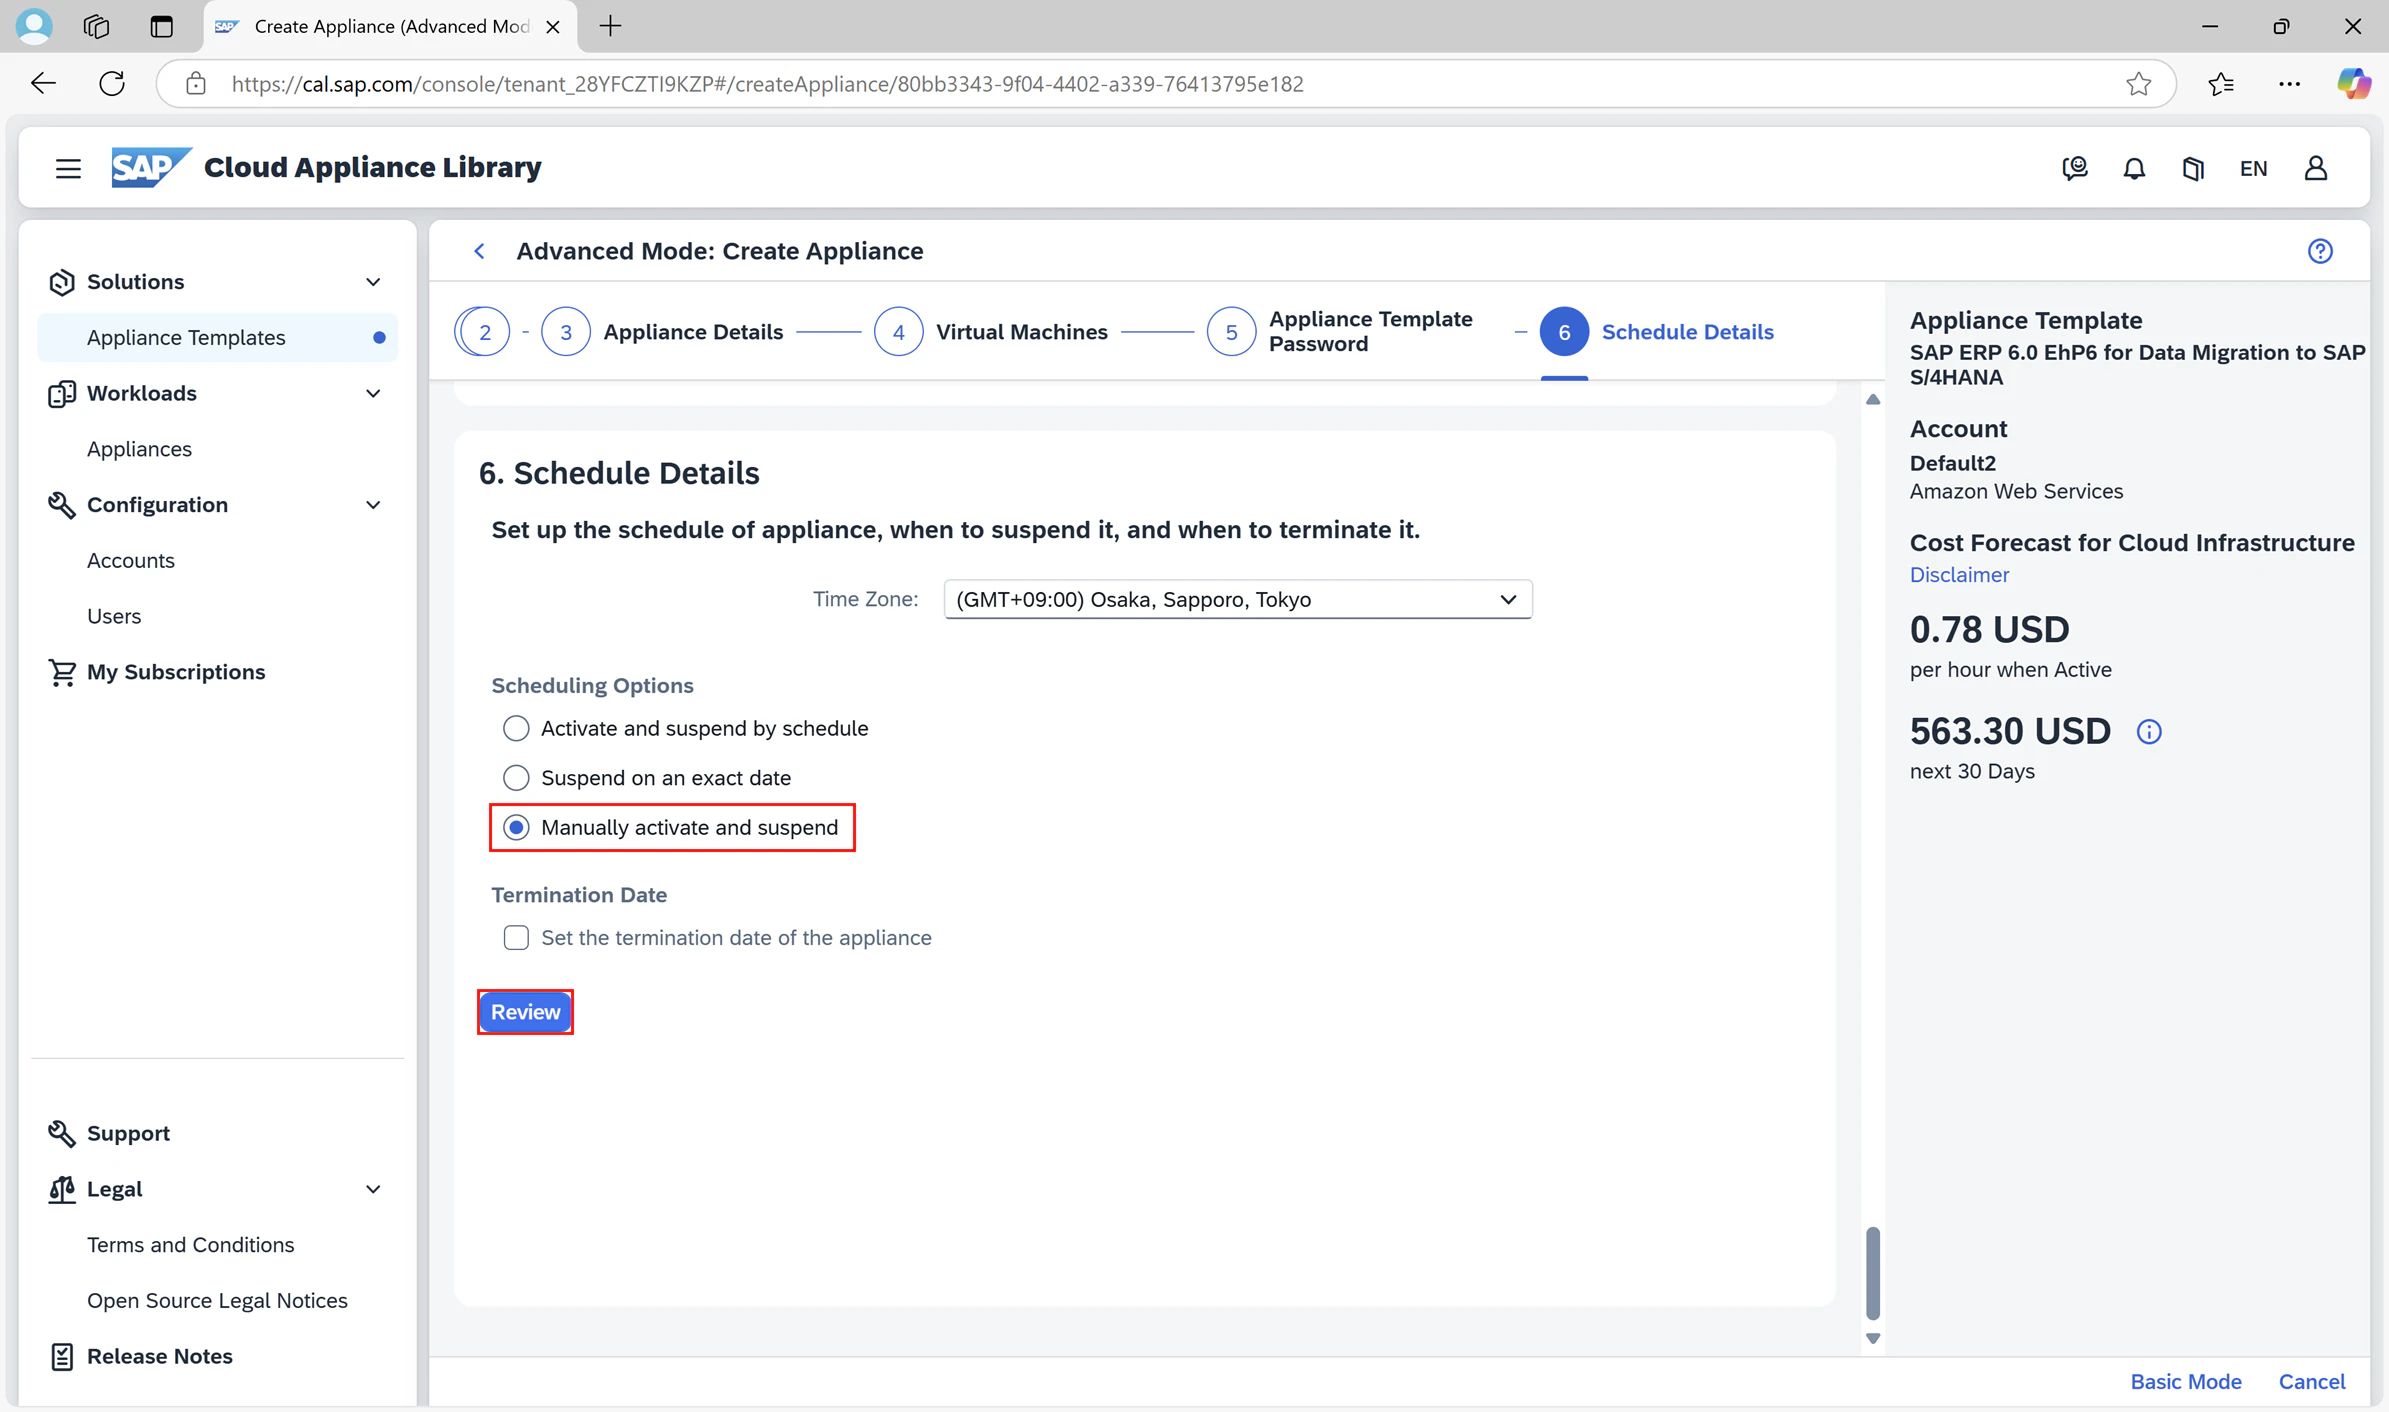
Task: Select Manually activate and suspend option
Action: 516,828
